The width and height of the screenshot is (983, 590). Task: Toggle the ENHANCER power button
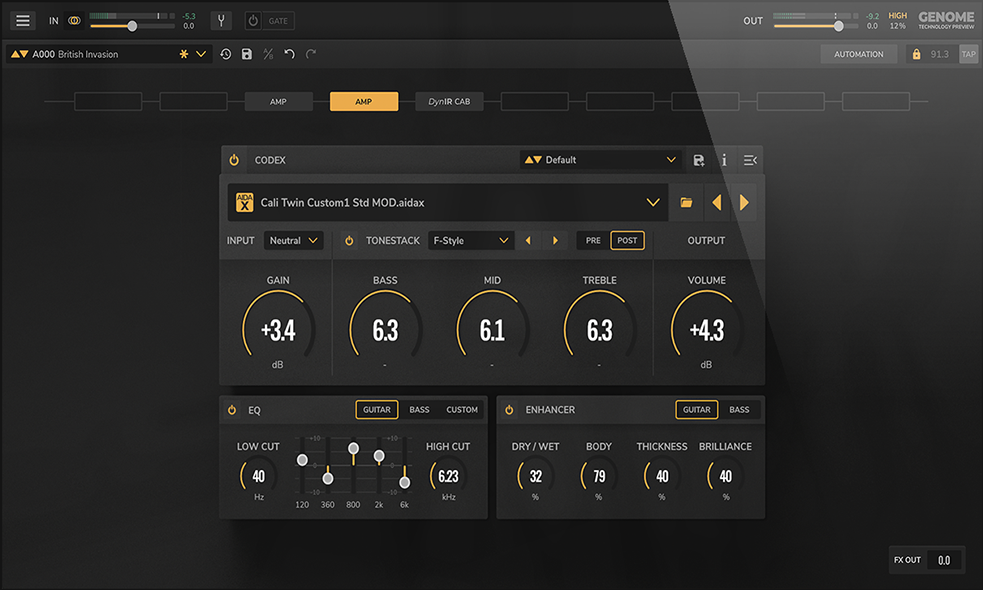(x=509, y=410)
